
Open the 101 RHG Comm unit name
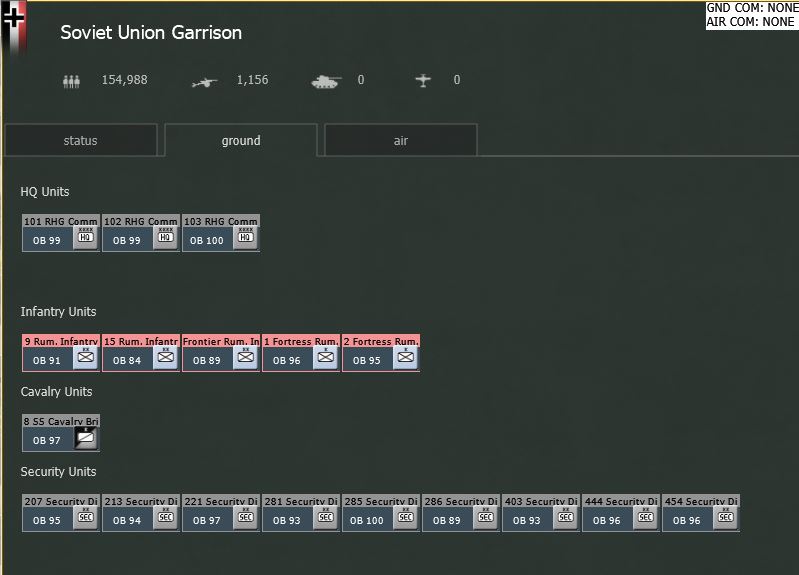point(61,221)
